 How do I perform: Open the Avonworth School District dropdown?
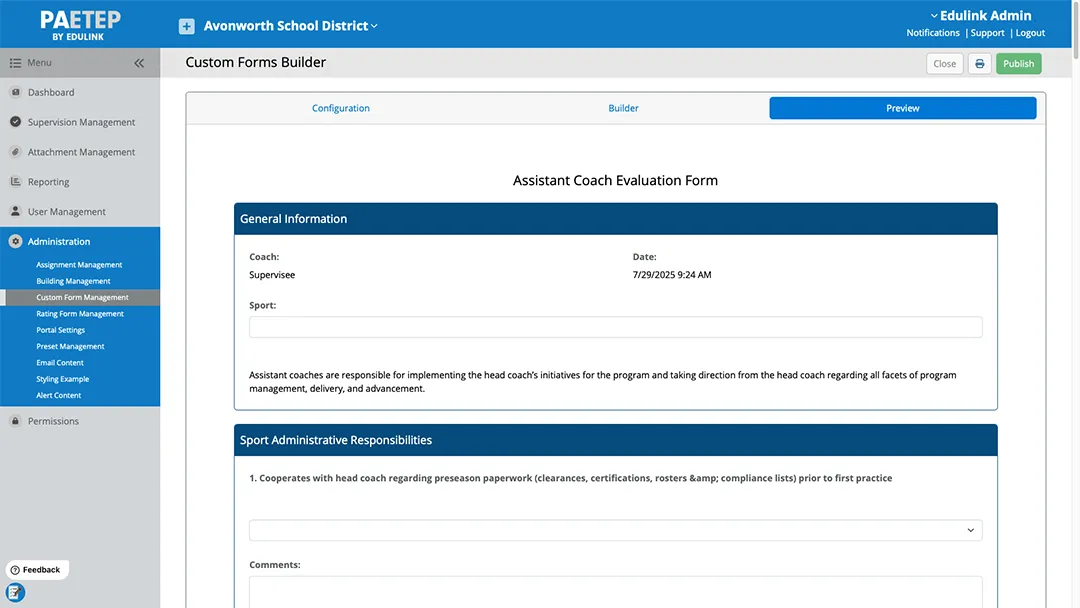coord(290,26)
